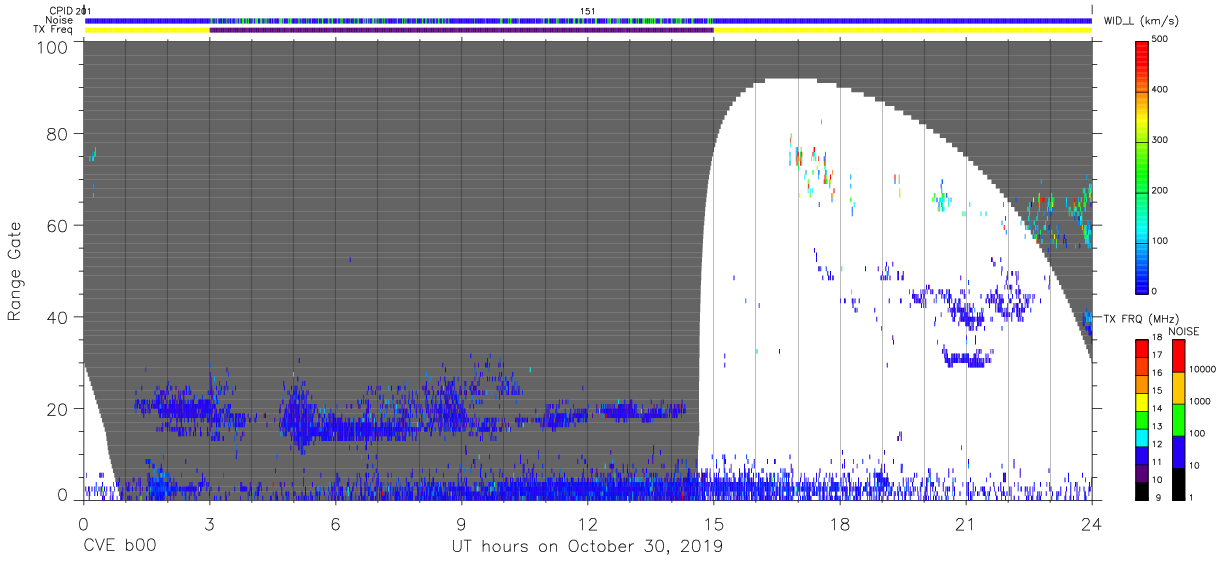This screenshot has height=567, width=1228.
Task: Click the green segment of the NOISE colorbar
Action: pyautogui.click(x=1177, y=420)
